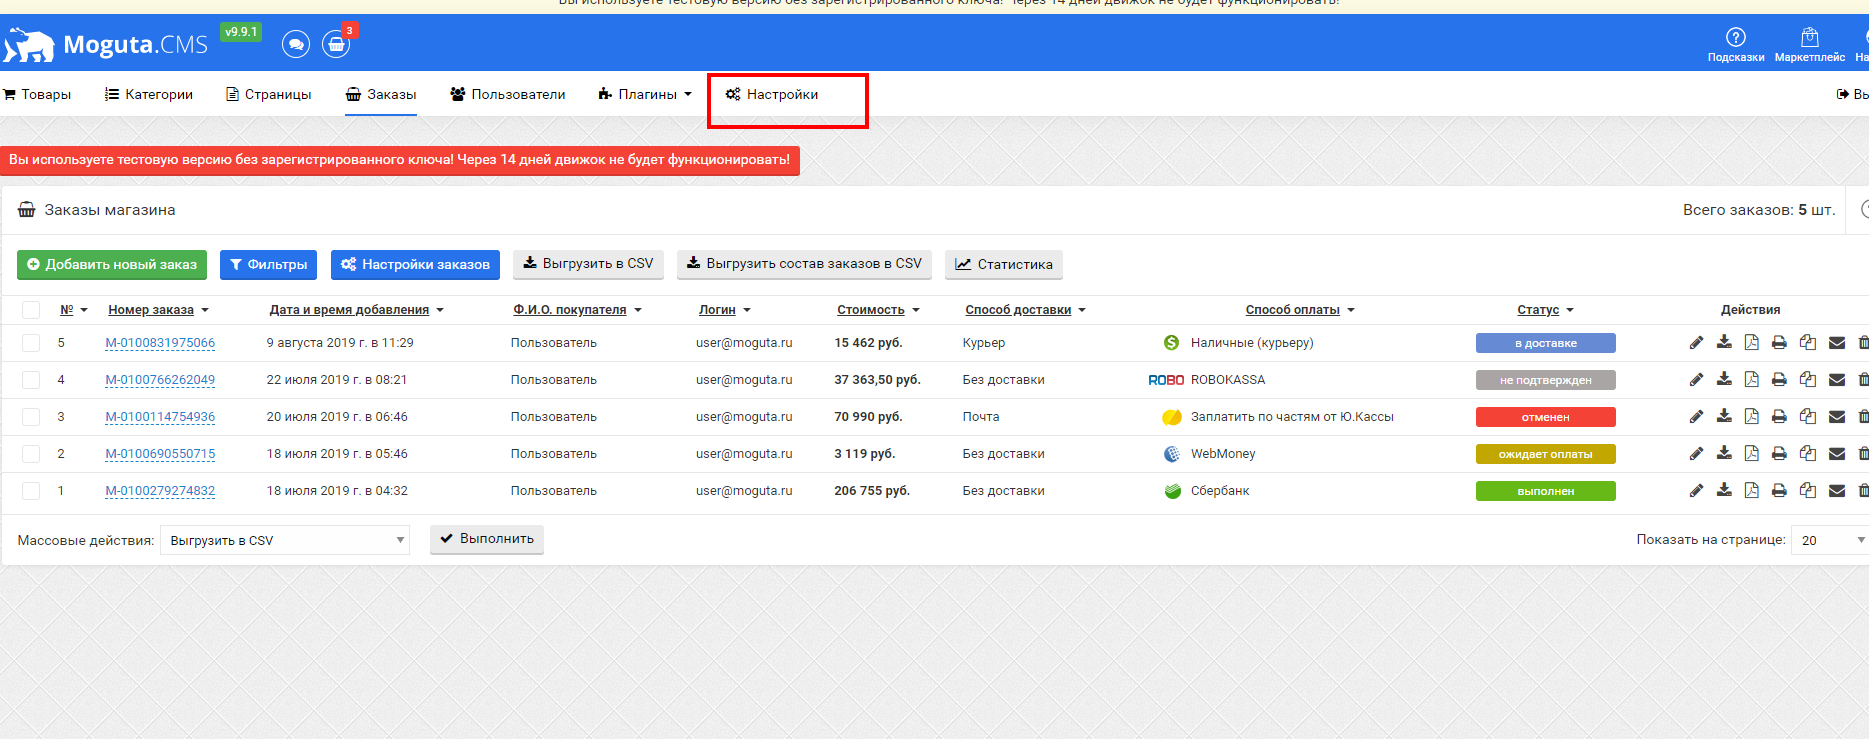
Task: Open order link M-0100690550715
Action: click(160, 454)
